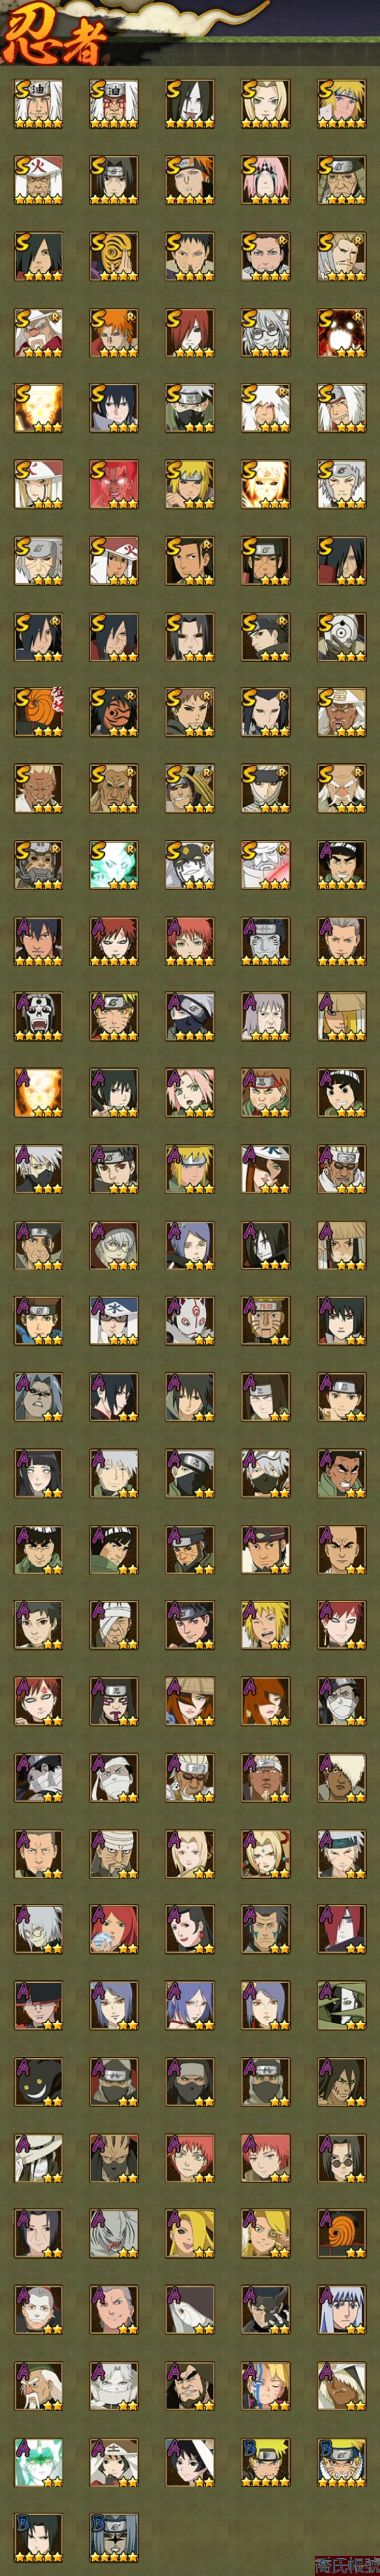
Task: Select S-rank Third Hokage wearing 火 hat
Action: (x=38, y=180)
